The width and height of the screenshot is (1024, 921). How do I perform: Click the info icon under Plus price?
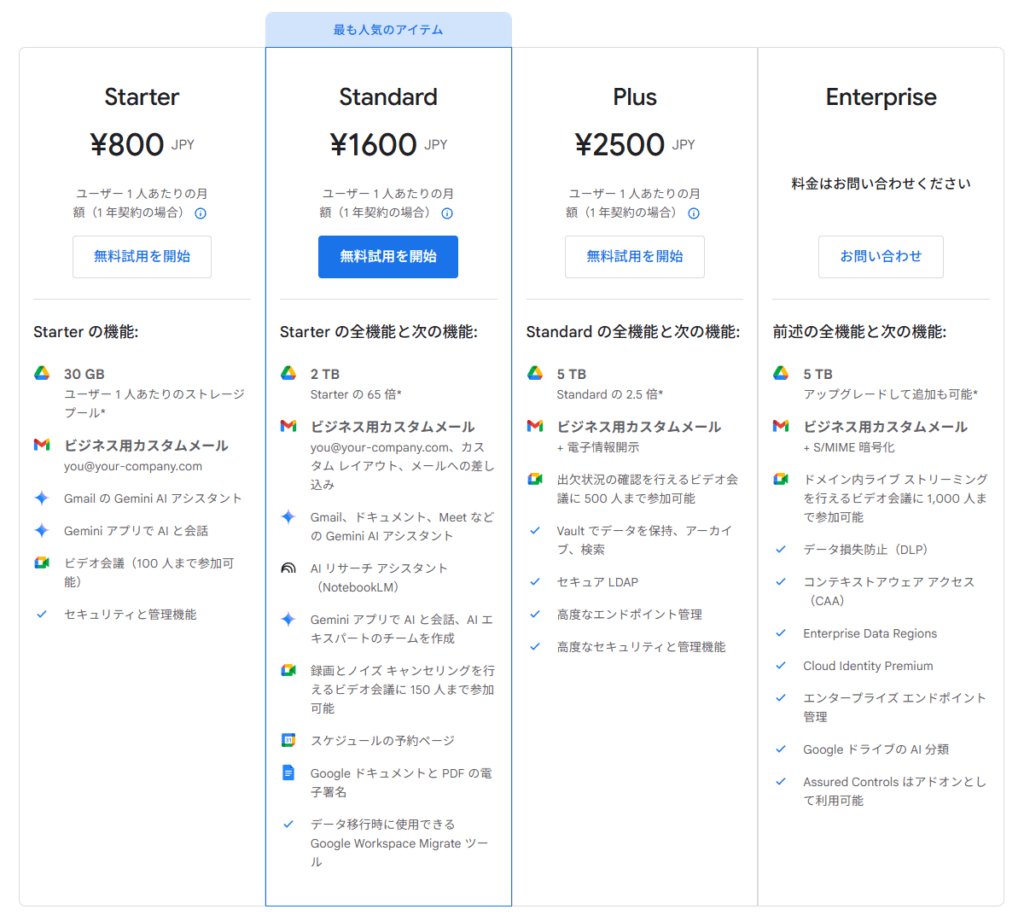(694, 213)
